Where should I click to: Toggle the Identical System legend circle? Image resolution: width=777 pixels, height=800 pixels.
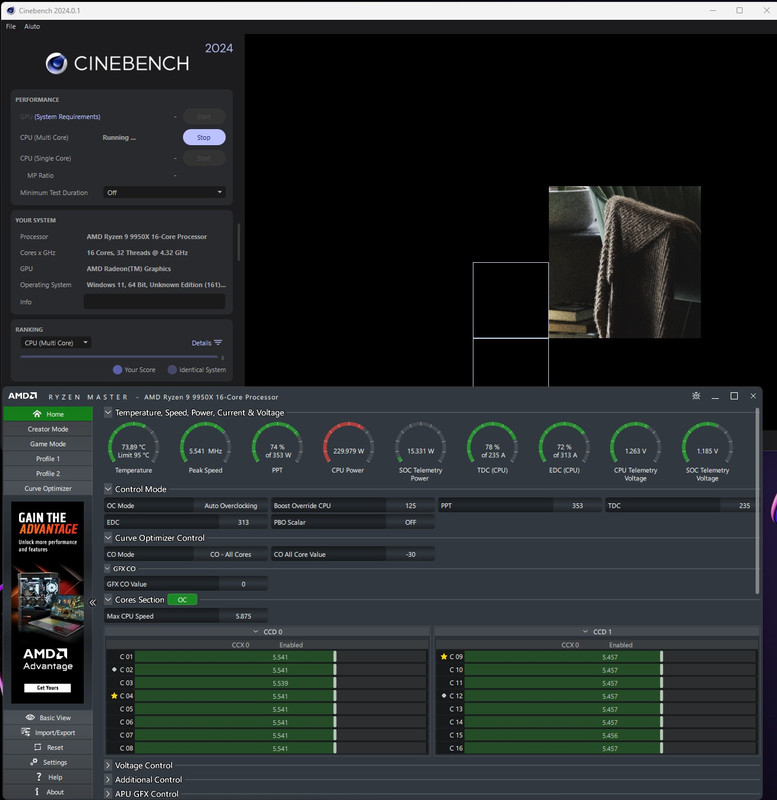172,369
